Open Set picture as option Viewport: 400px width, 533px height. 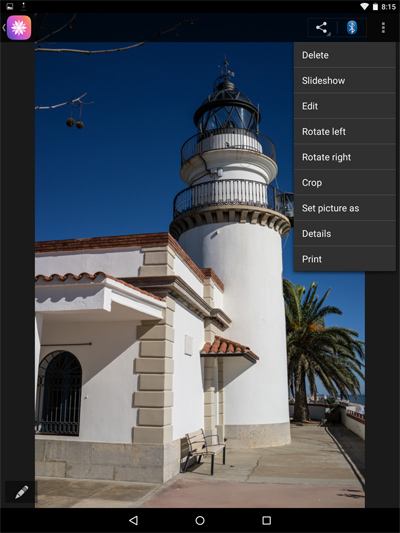pyautogui.click(x=345, y=208)
